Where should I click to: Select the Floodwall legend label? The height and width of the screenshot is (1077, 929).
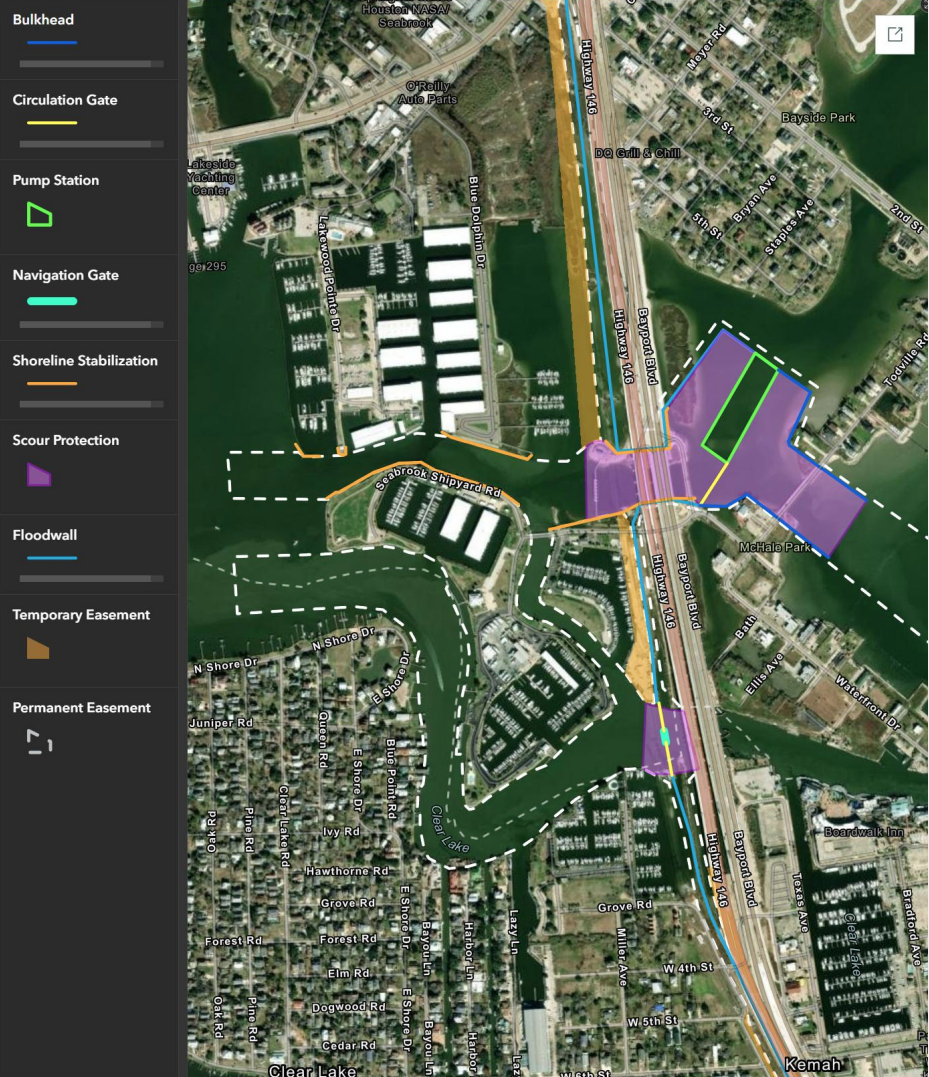point(45,535)
